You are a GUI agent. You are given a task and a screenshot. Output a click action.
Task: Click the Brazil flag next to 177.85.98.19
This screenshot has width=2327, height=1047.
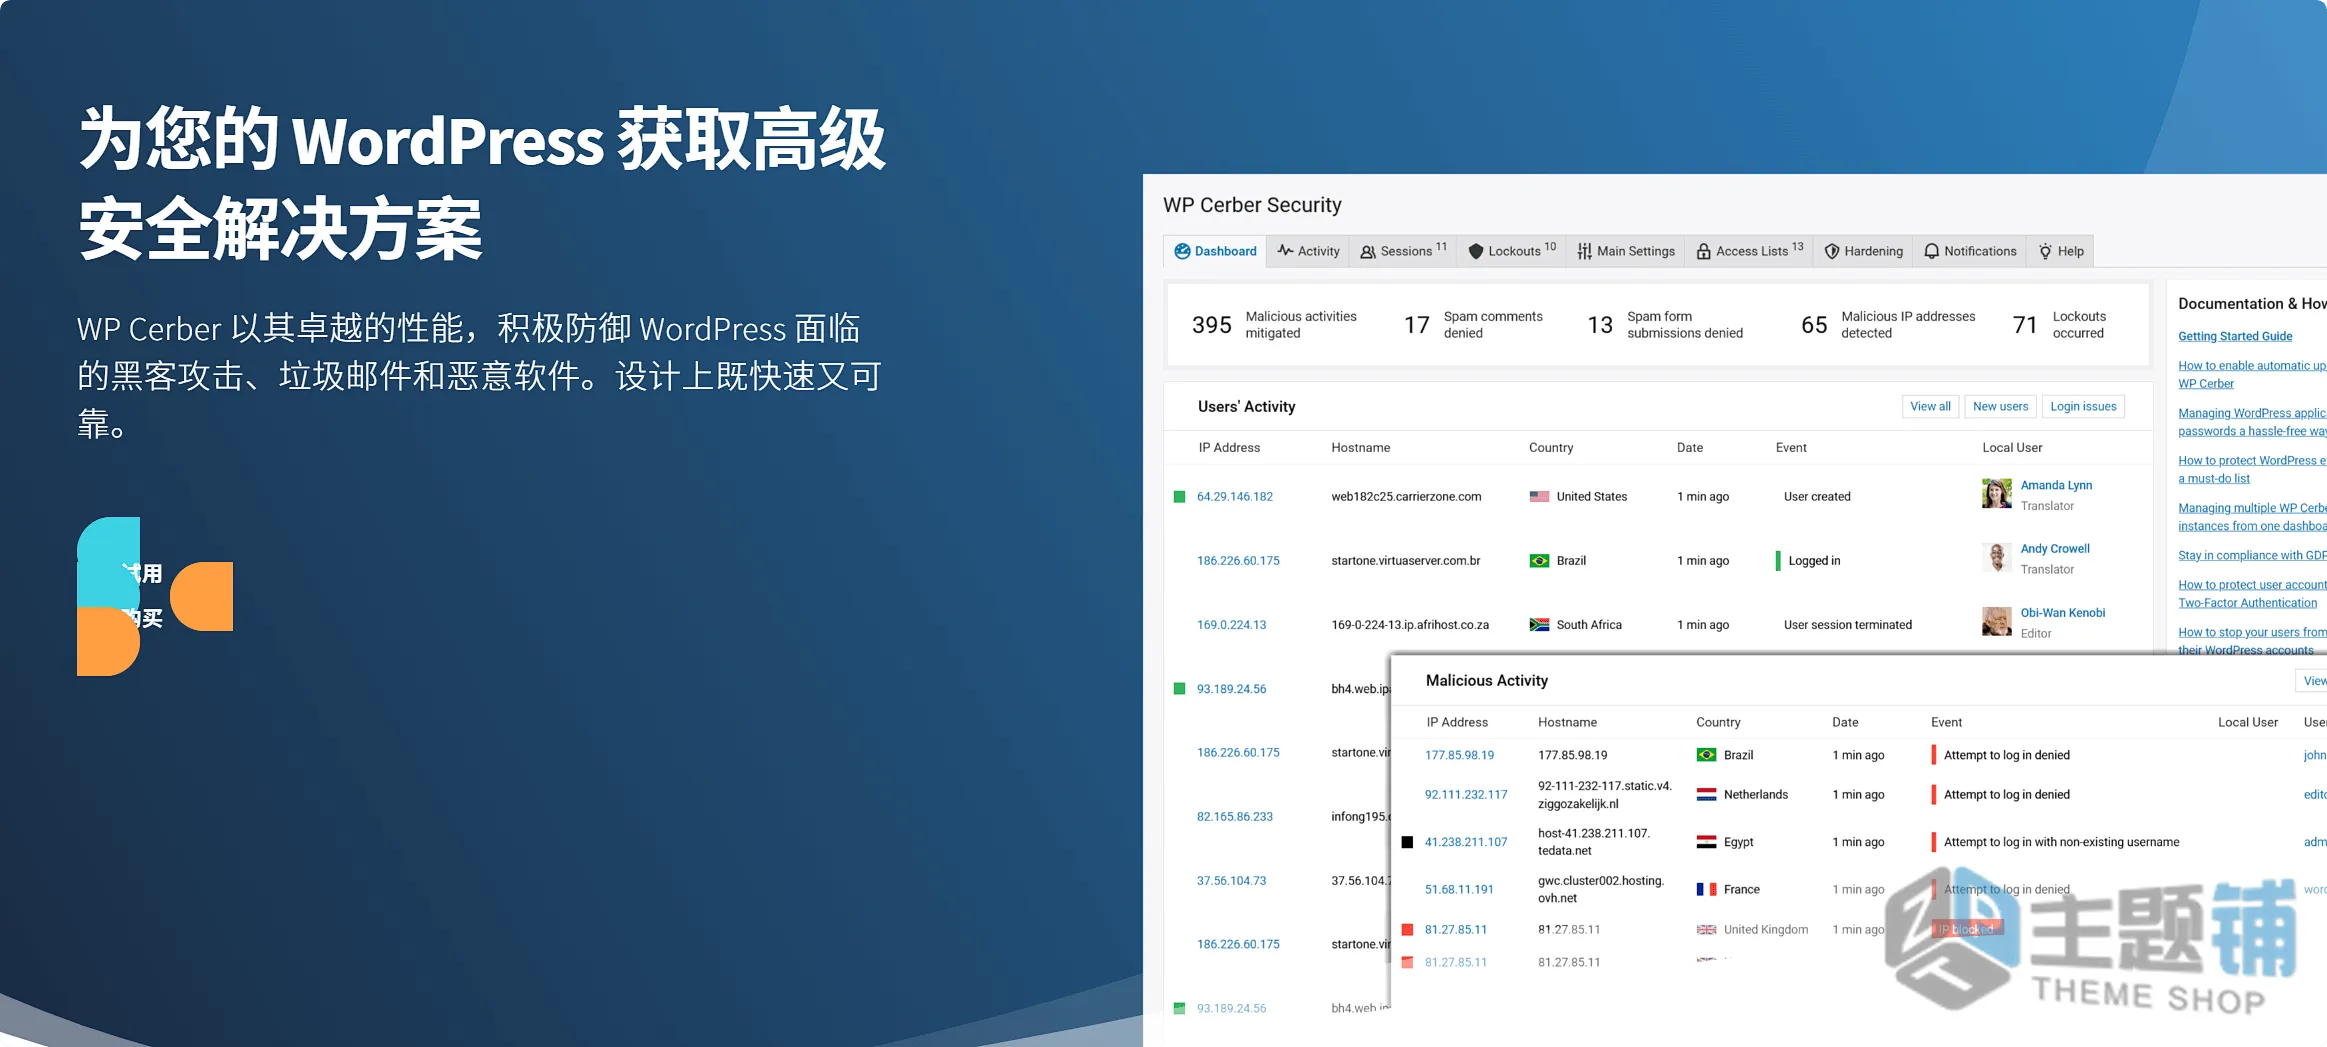tap(1706, 755)
